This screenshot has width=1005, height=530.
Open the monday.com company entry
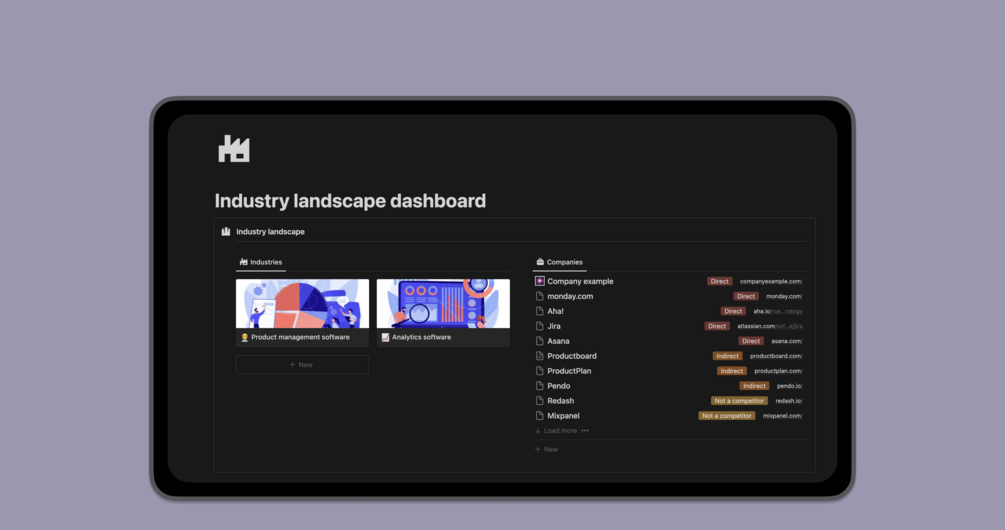[570, 296]
